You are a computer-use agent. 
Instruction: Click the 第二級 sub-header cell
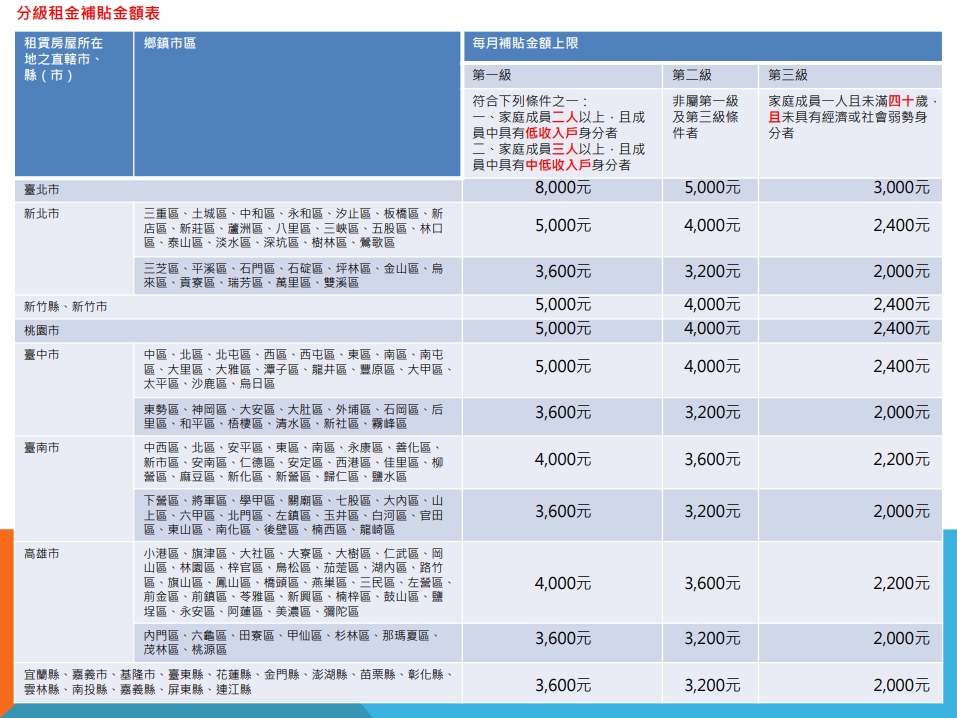click(x=691, y=76)
